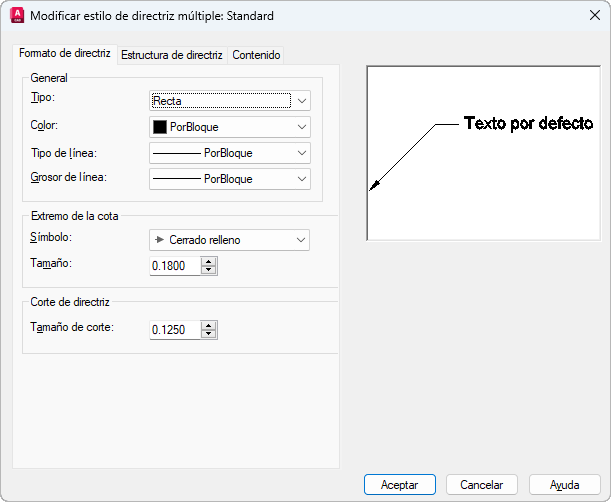Decrease Tamaño de corte with down arrow

click(209, 334)
